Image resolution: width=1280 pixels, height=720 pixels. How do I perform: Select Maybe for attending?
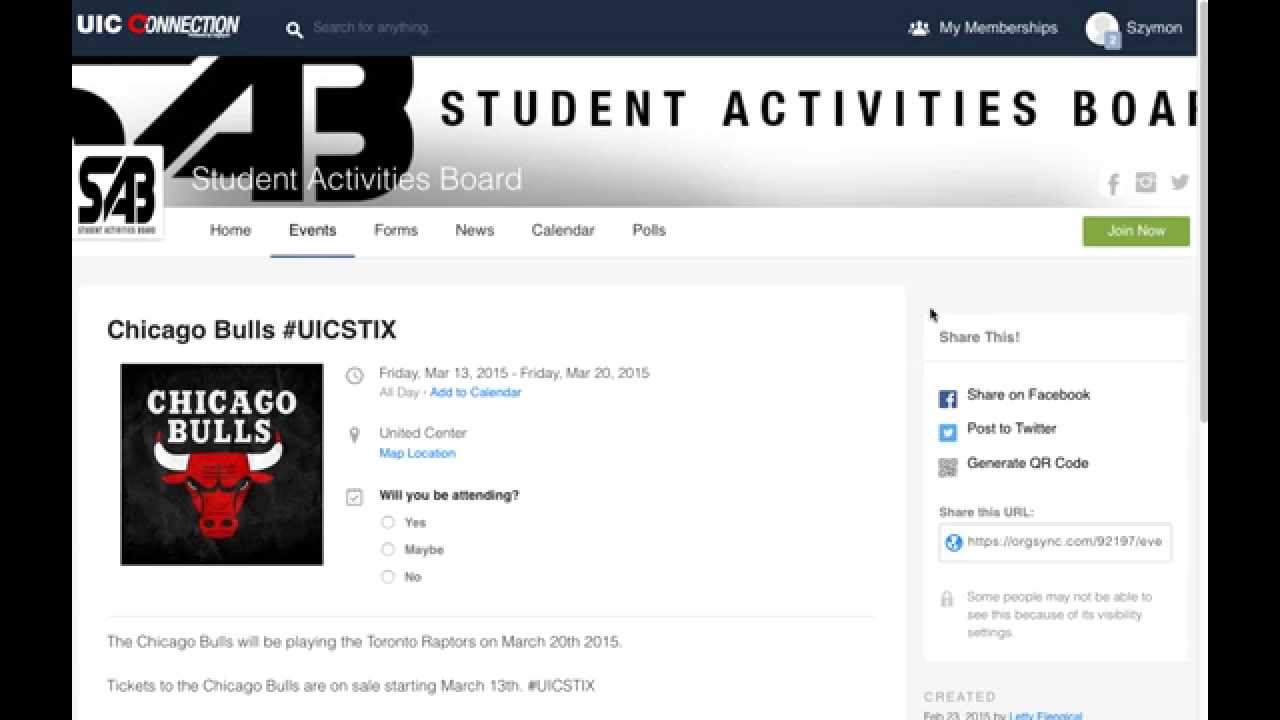(x=388, y=549)
